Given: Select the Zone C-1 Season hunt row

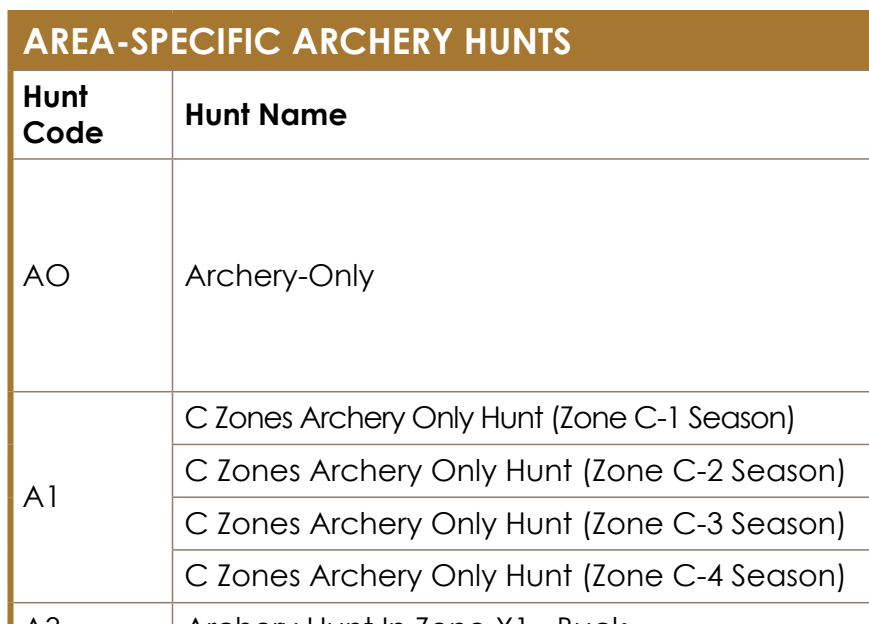Looking at the screenshot, I should coord(521,418).
